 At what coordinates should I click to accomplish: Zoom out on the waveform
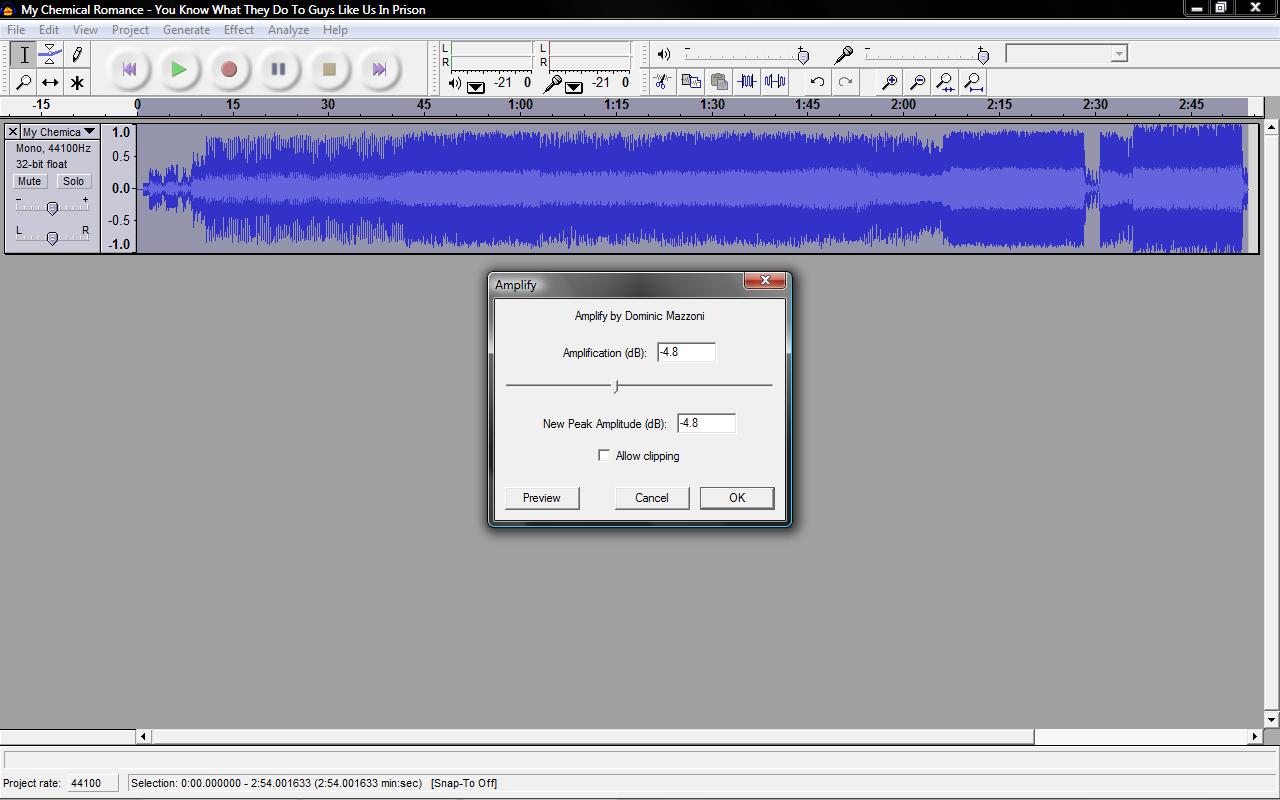point(916,82)
